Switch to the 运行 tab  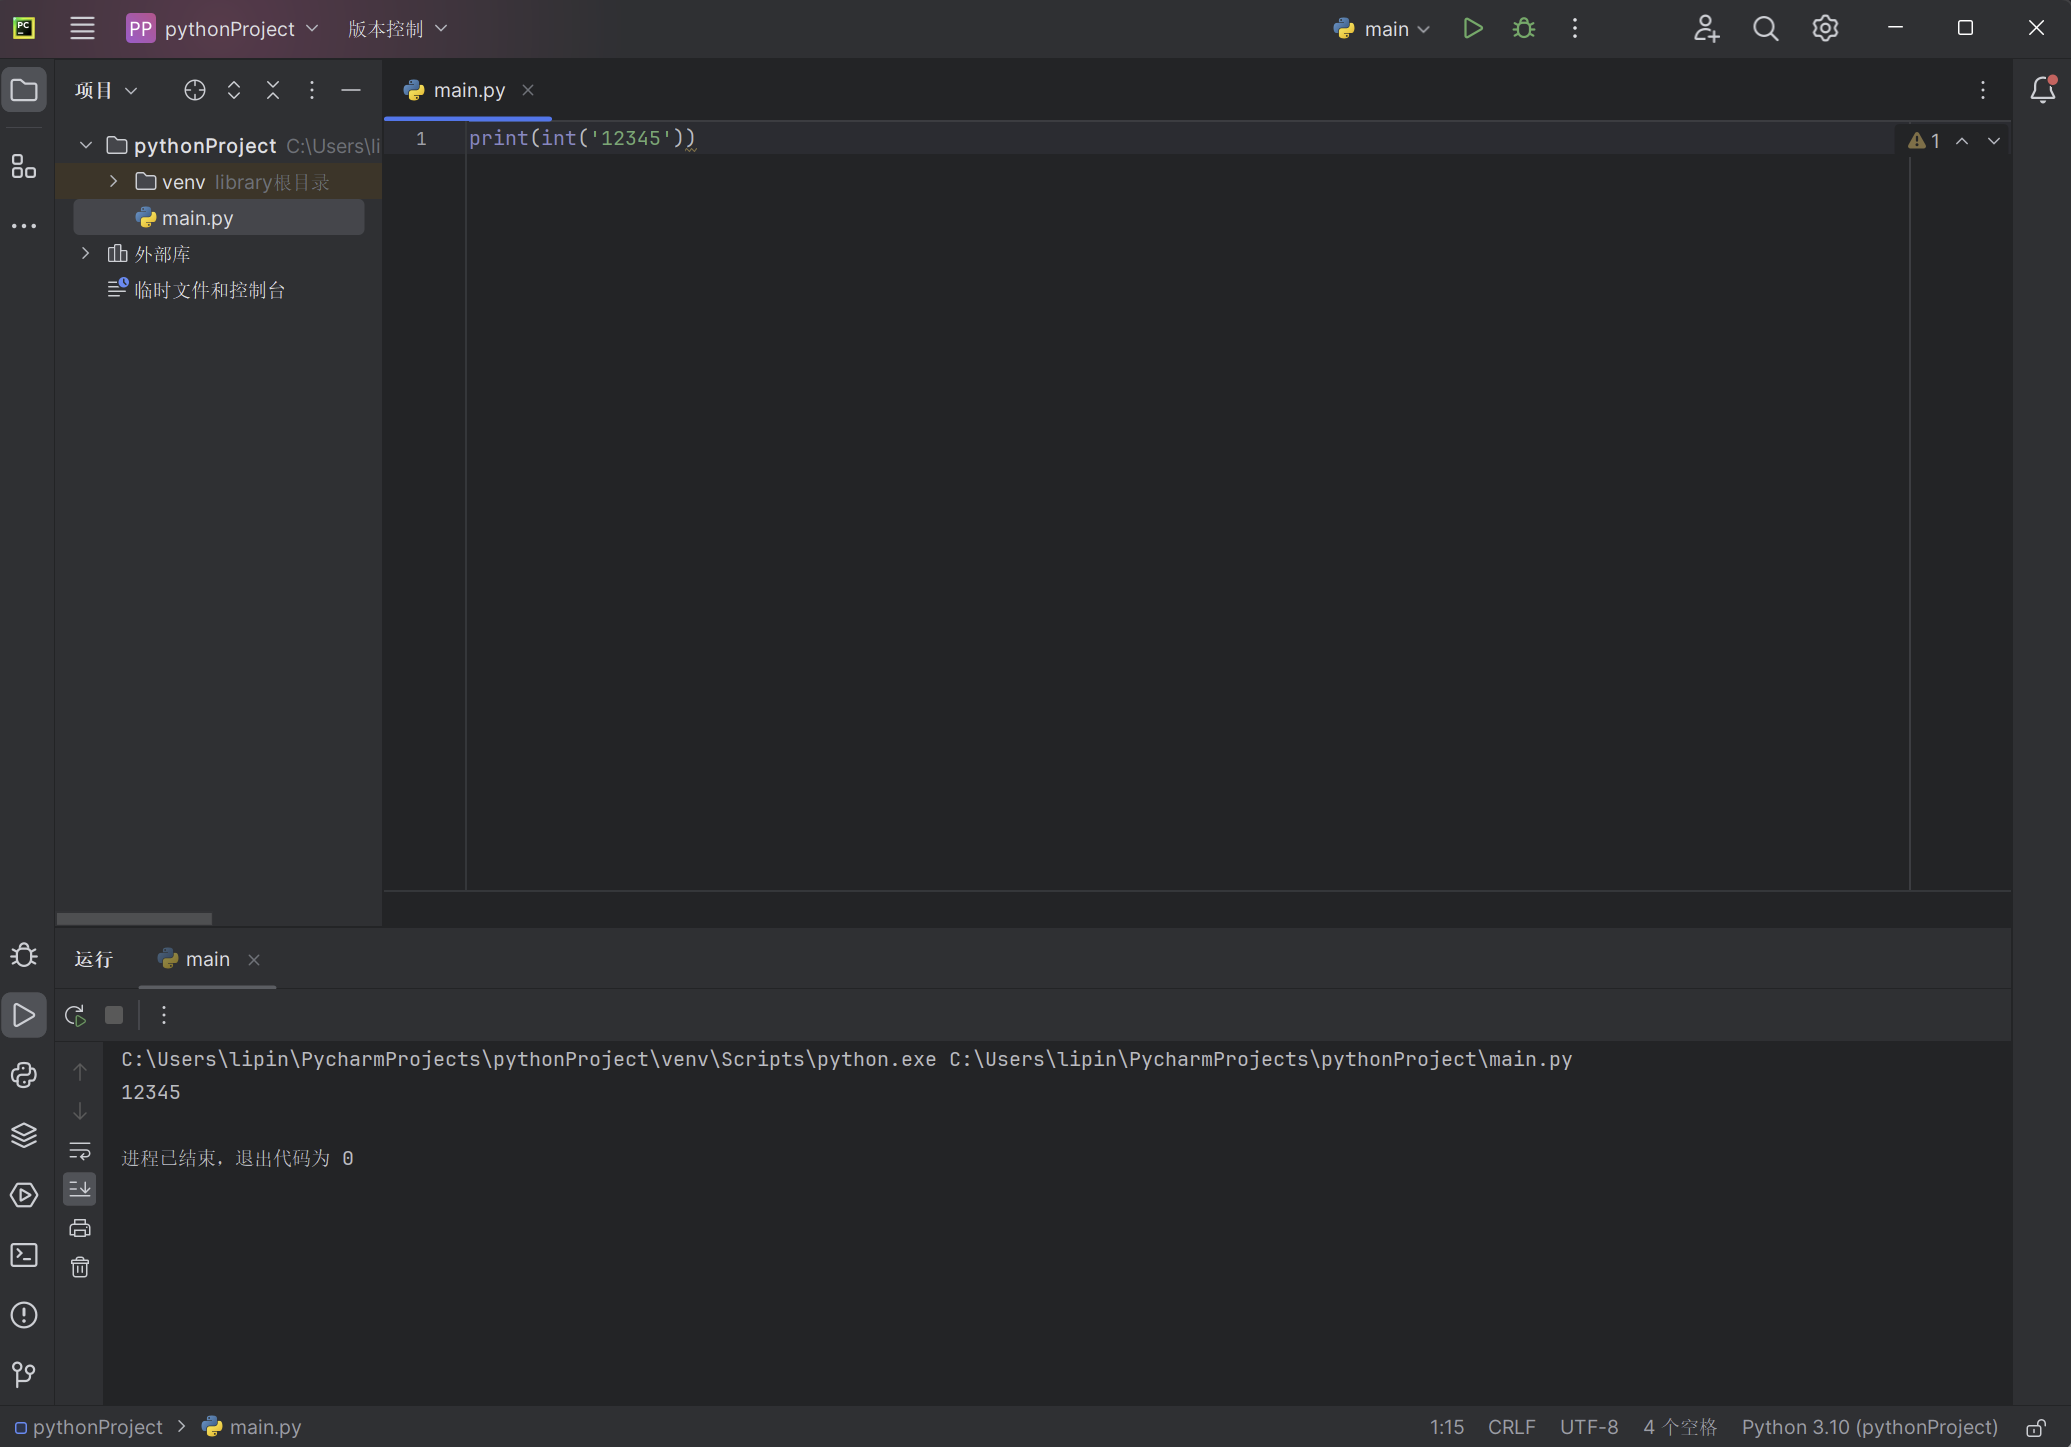click(x=93, y=959)
